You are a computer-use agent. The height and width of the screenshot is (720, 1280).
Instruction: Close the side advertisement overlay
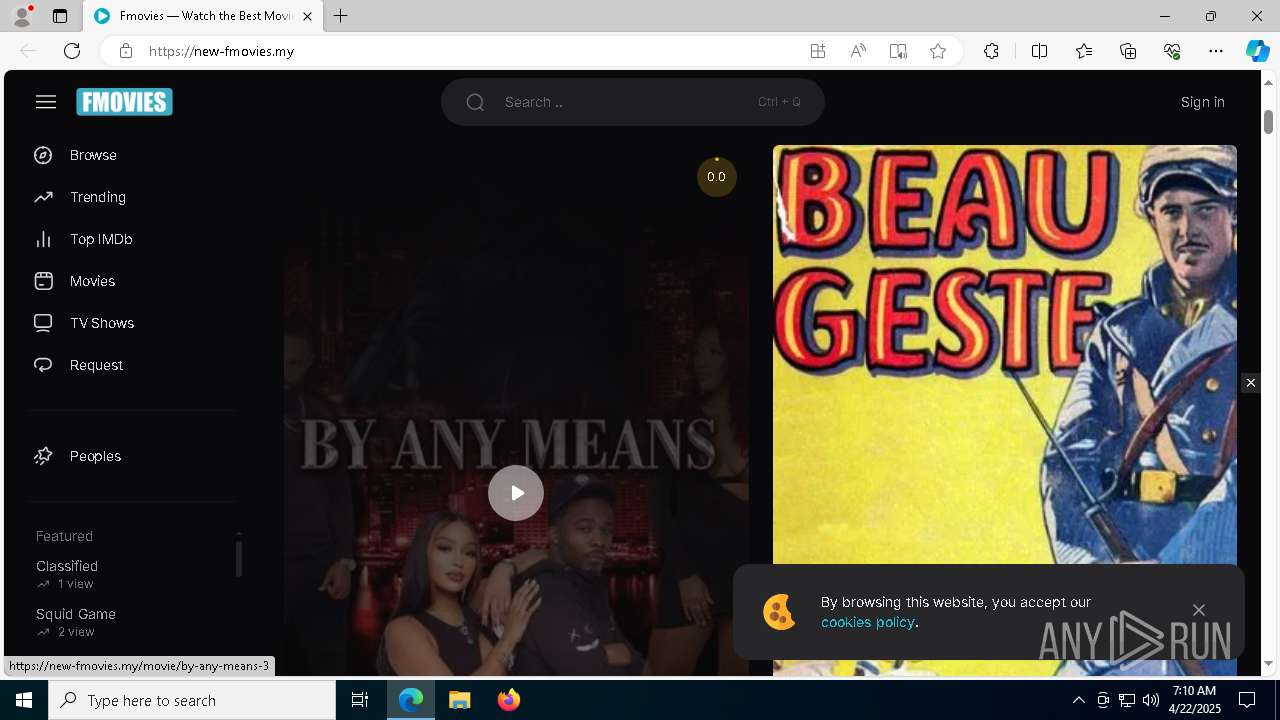(x=1250, y=383)
